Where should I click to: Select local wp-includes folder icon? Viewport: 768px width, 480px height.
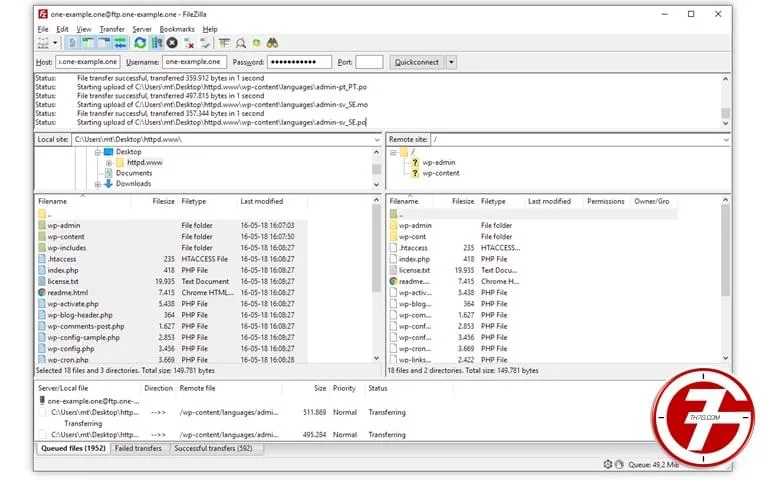point(42,248)
